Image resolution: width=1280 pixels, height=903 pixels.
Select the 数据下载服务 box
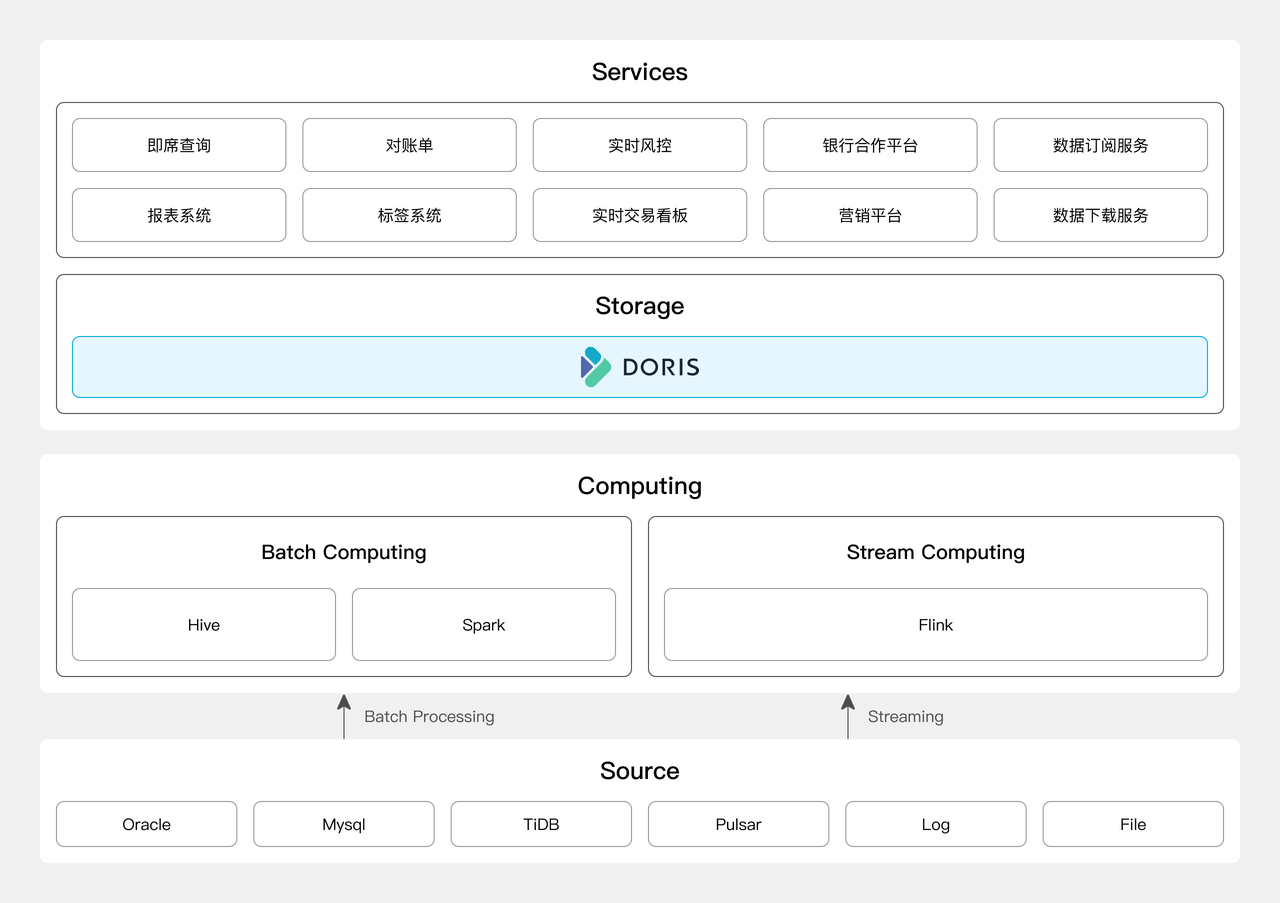pos(1100,215)
